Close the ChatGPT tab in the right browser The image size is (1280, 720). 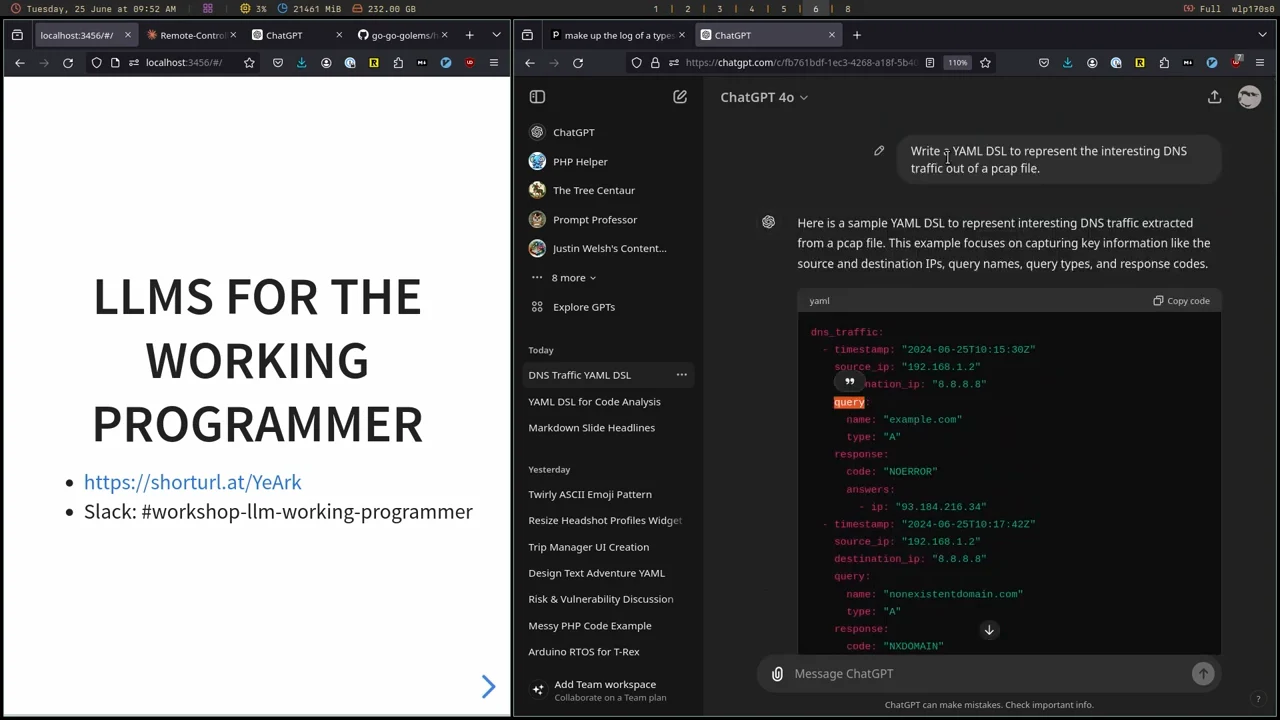[x=831, y=35]
